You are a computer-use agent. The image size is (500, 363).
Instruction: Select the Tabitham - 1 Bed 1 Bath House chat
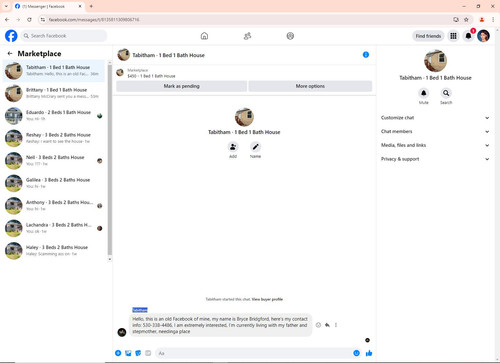[x=54, y=71]
